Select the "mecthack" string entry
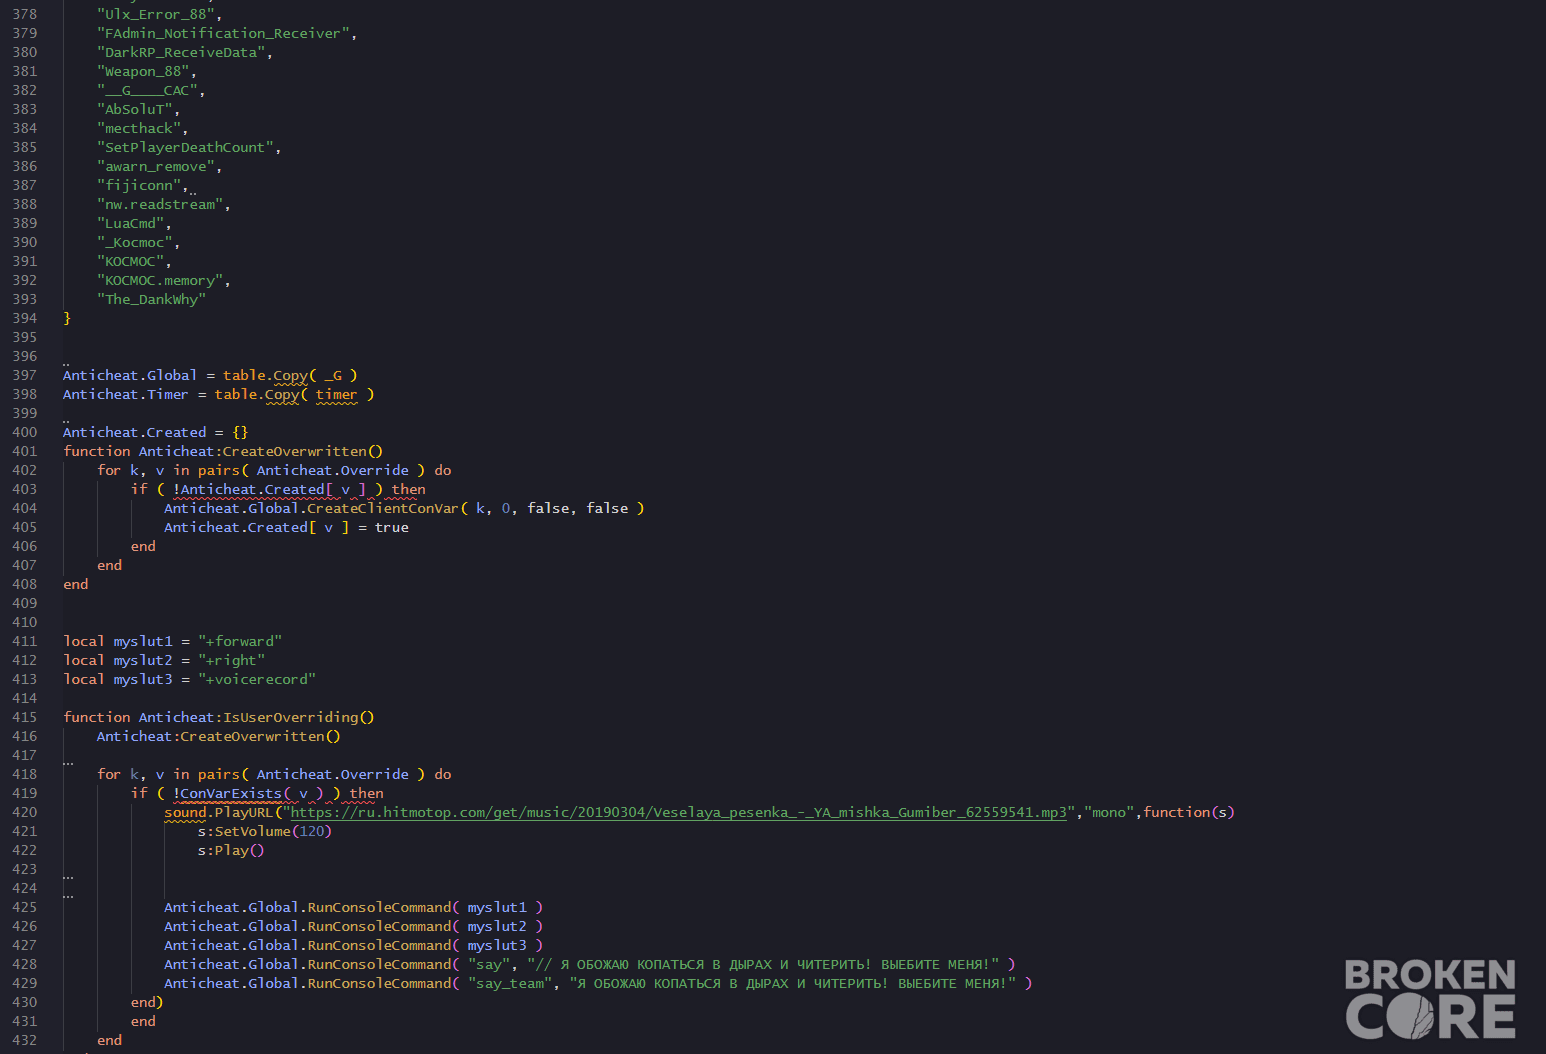Image resolution: width=1546 pixels, height=1054 pixels. [x=139, y=128]
